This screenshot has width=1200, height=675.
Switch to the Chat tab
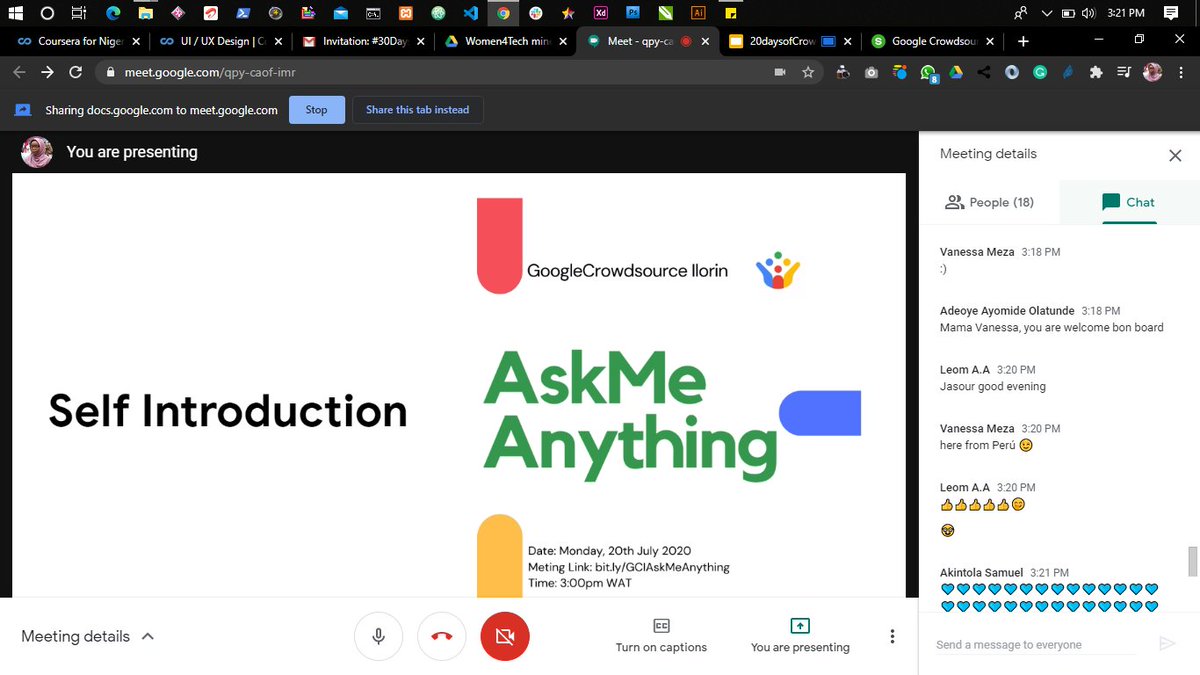tap(1128, 202)
